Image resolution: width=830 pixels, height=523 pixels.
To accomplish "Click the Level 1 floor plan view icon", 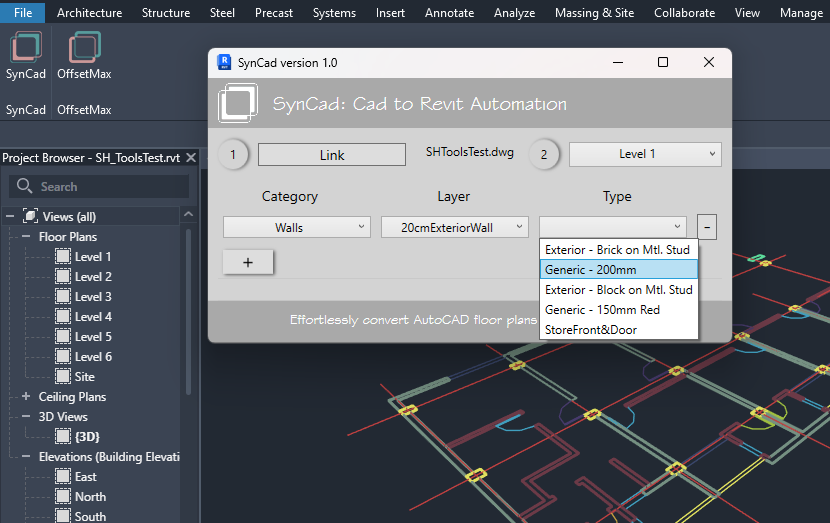I will [63, 257].
